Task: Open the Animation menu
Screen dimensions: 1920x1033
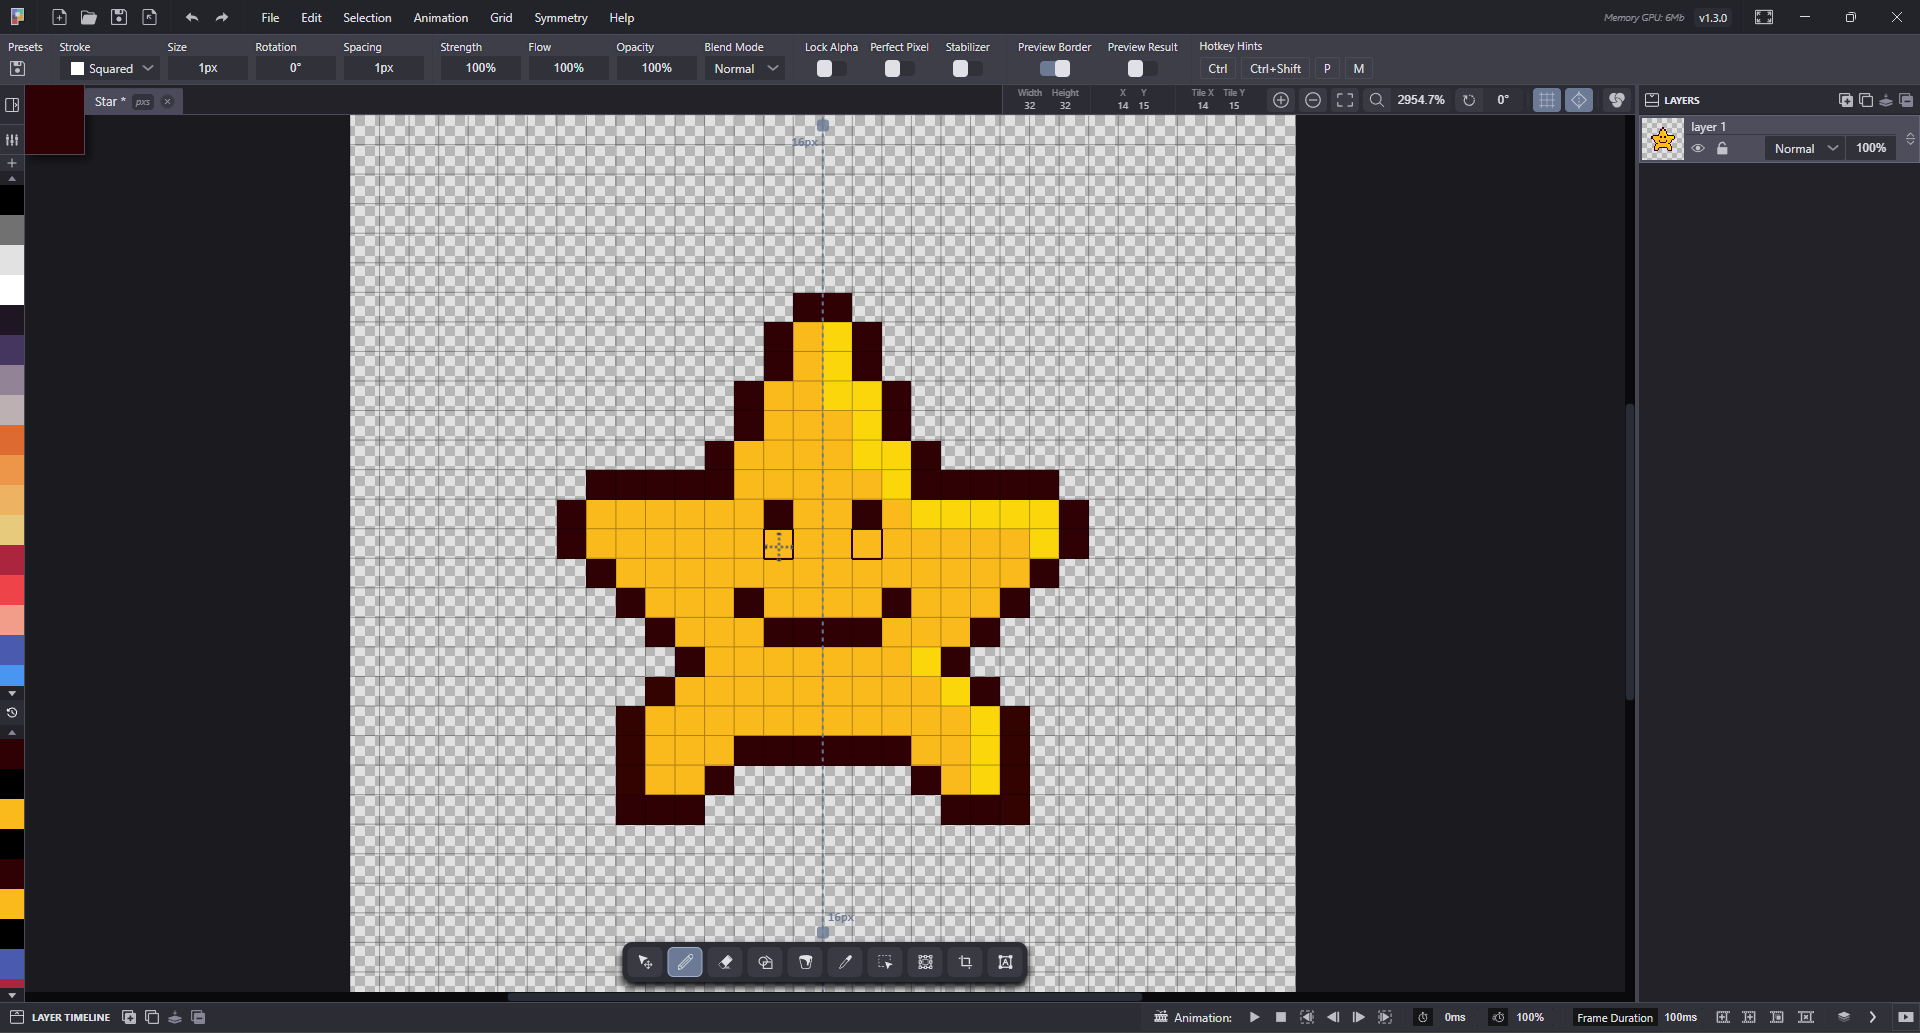Action: [x=441, y=18]
